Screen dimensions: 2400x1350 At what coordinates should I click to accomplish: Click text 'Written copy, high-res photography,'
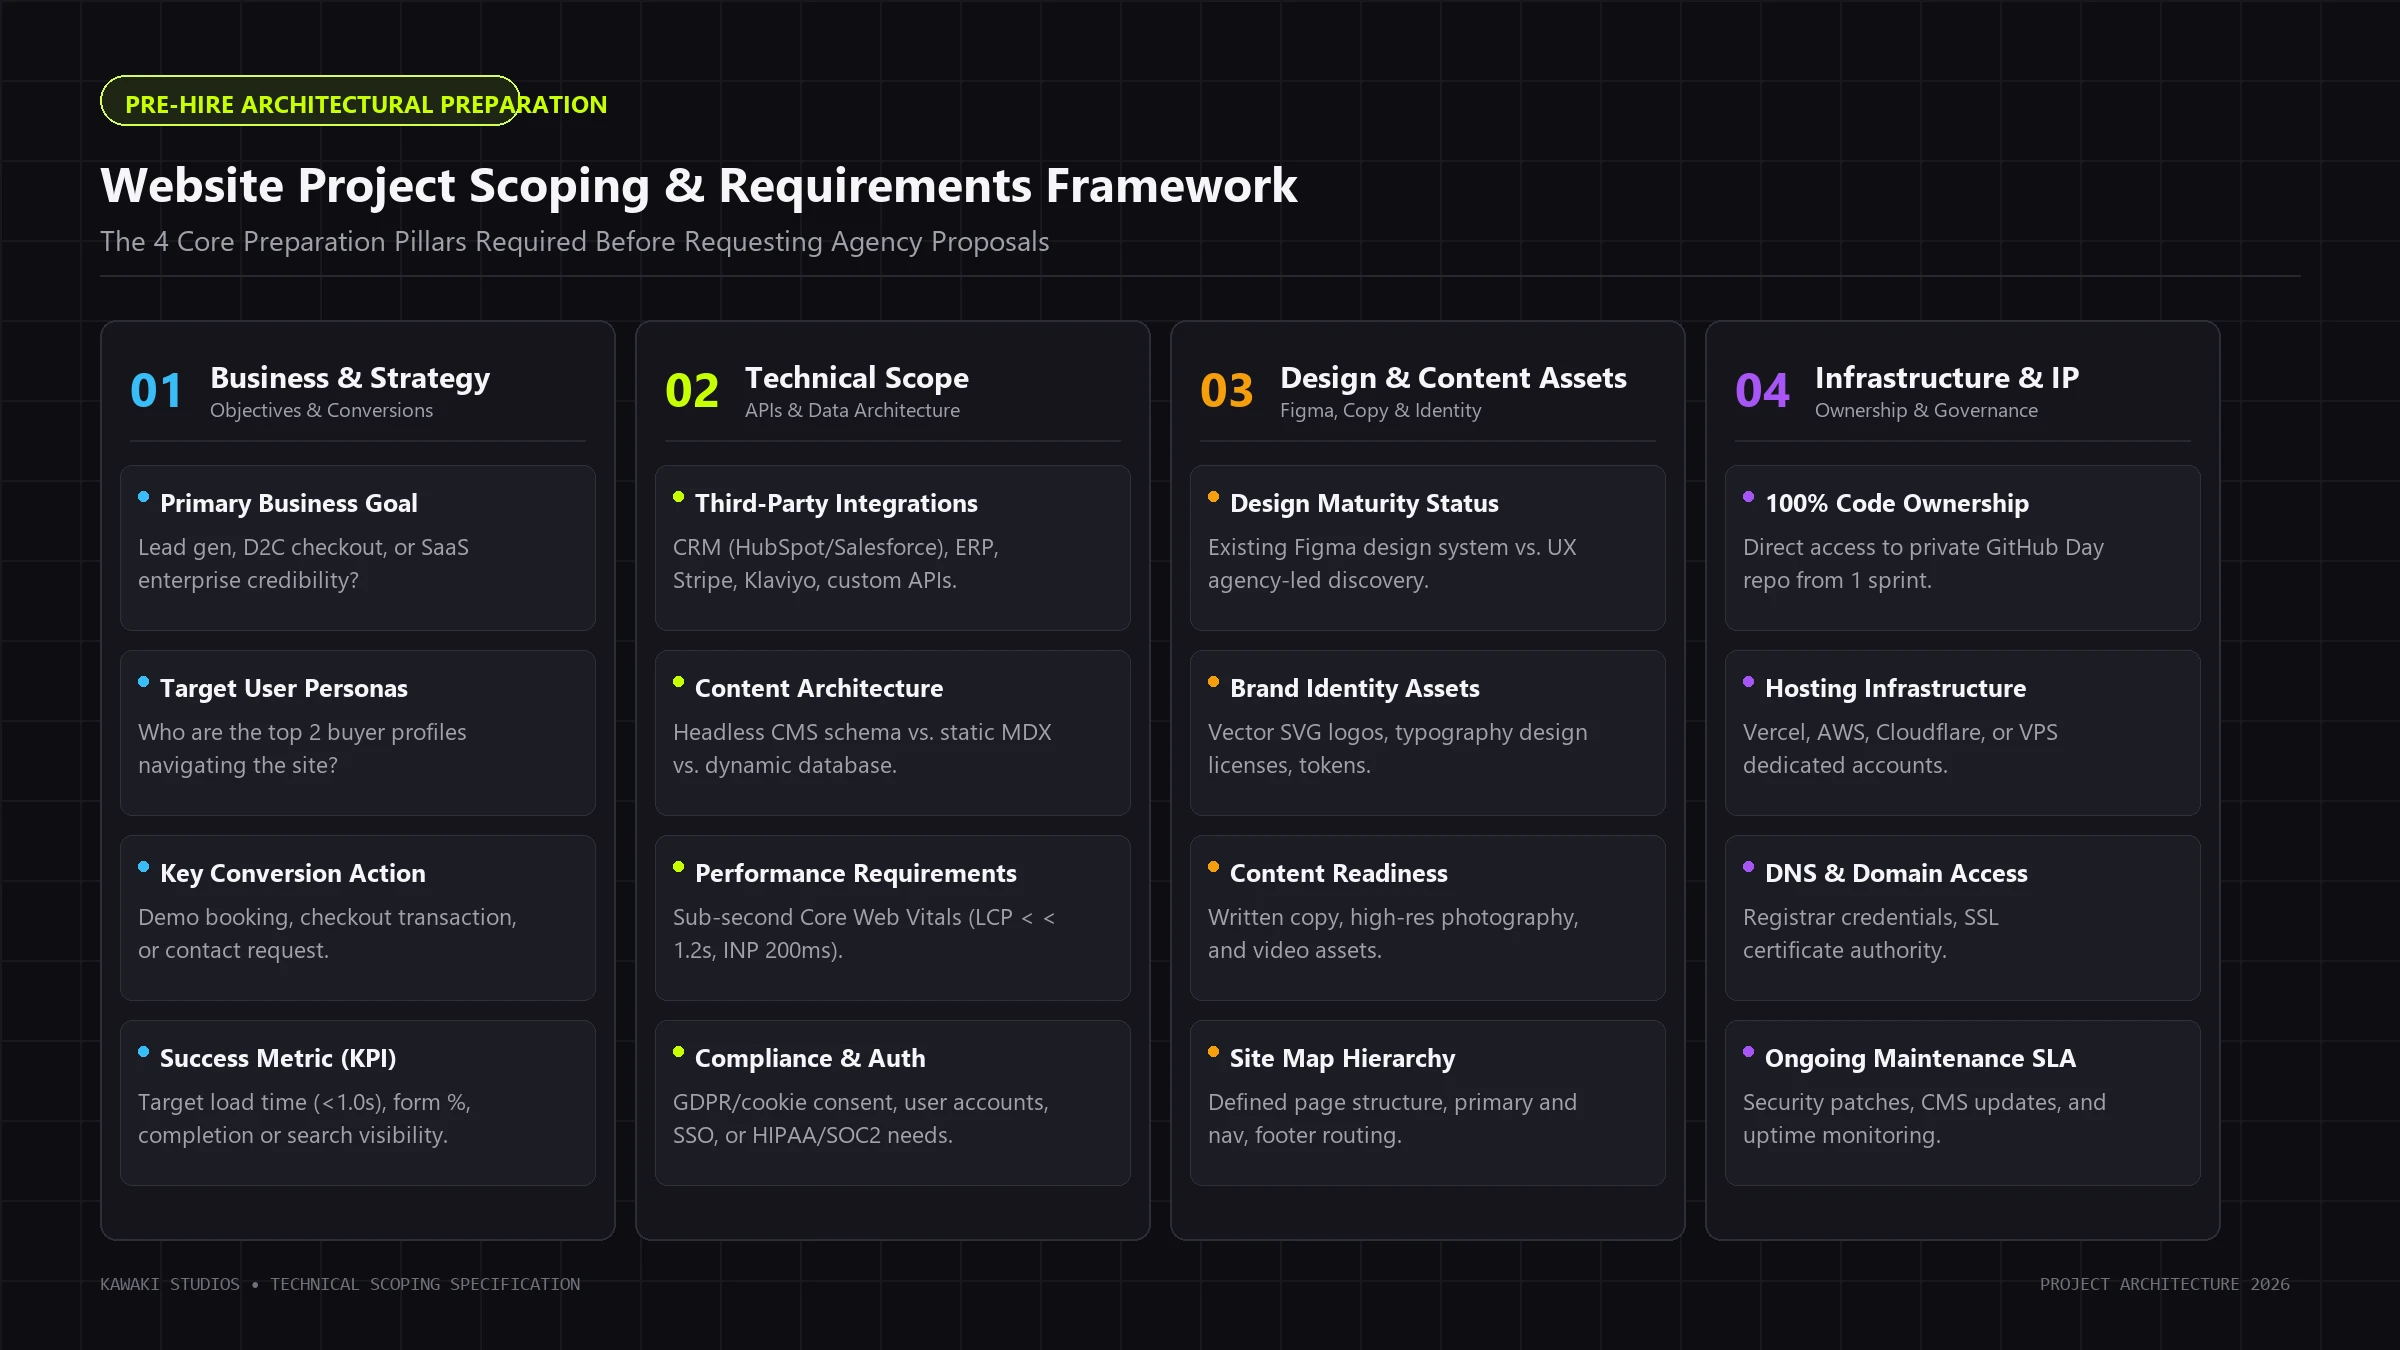[1393, 918]
